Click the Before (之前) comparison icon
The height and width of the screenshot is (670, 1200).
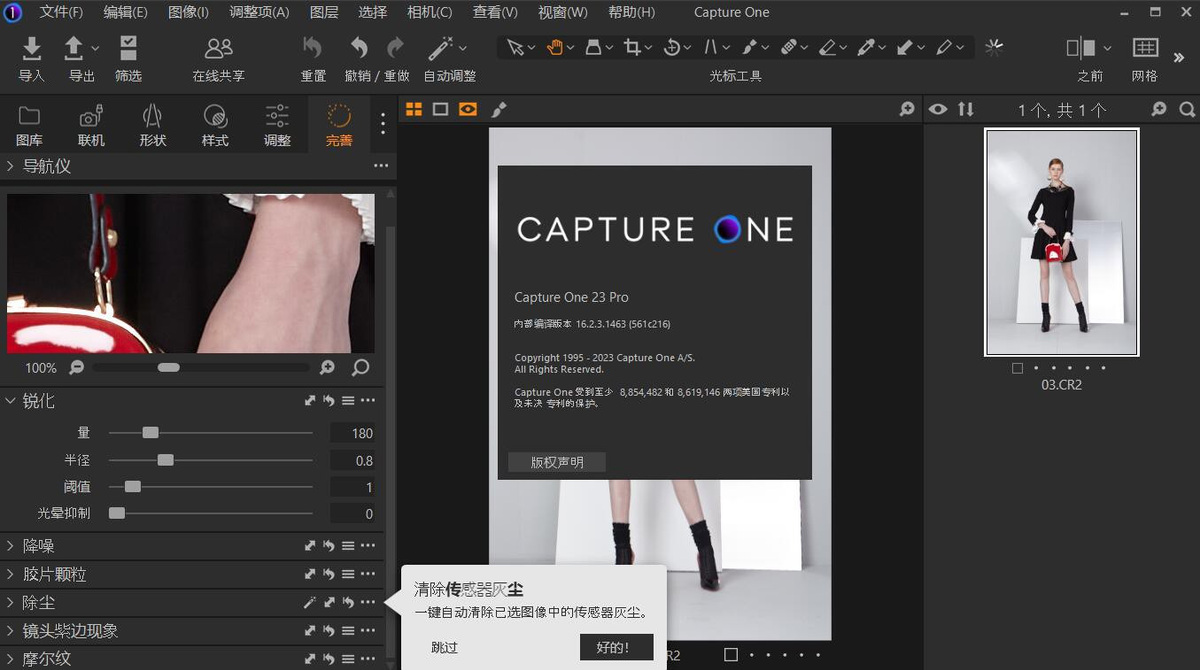(x=1081, y=47)
